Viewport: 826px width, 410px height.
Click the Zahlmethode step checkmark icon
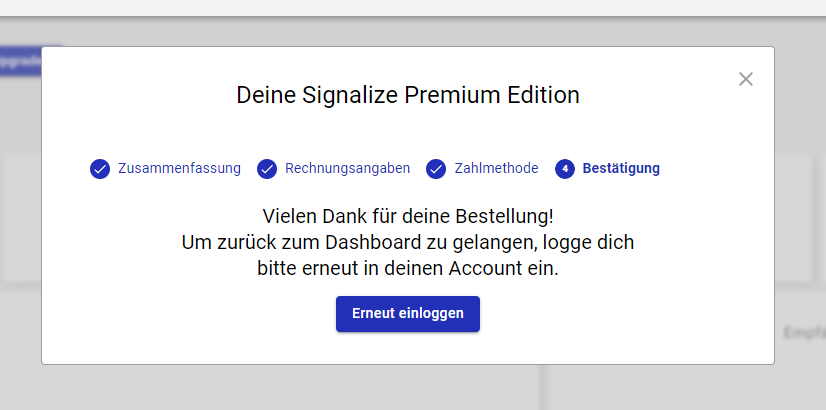(x=436, y=169)
